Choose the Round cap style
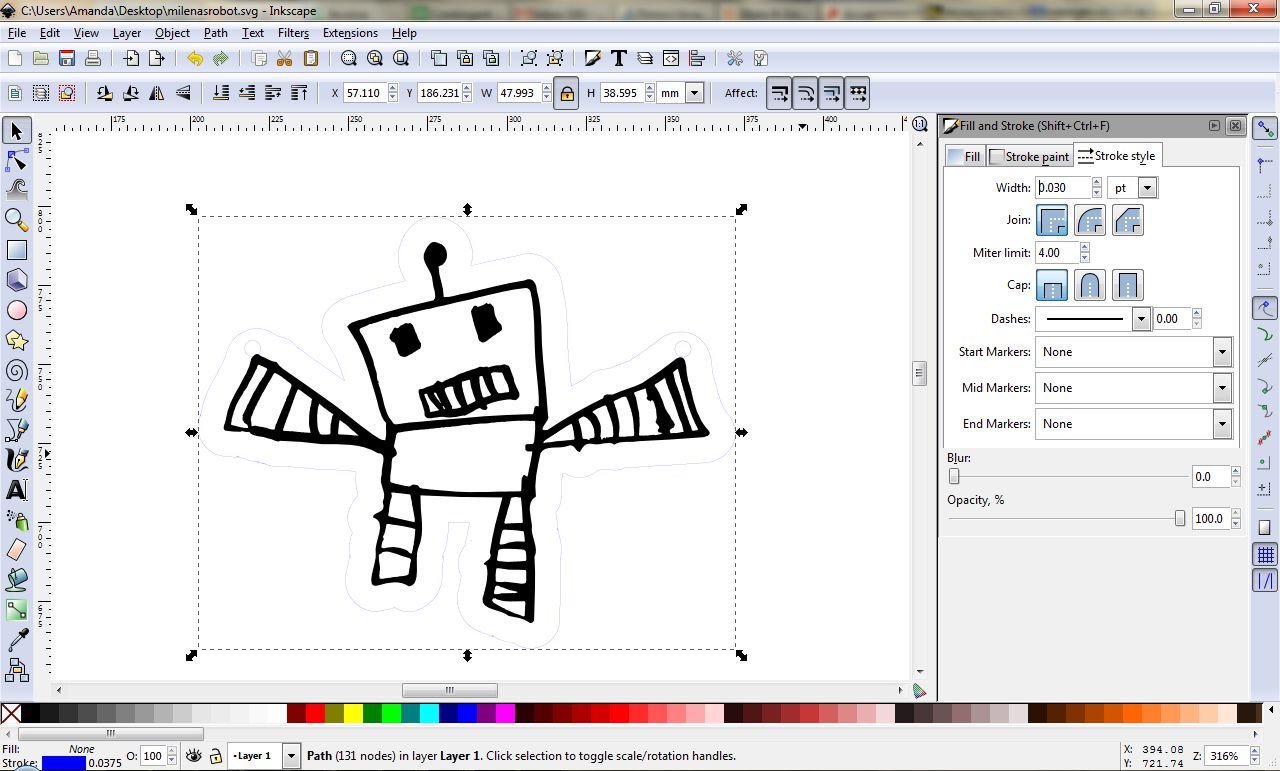The width and height of the screenshot is (1280, 771). click(1090, 285)
